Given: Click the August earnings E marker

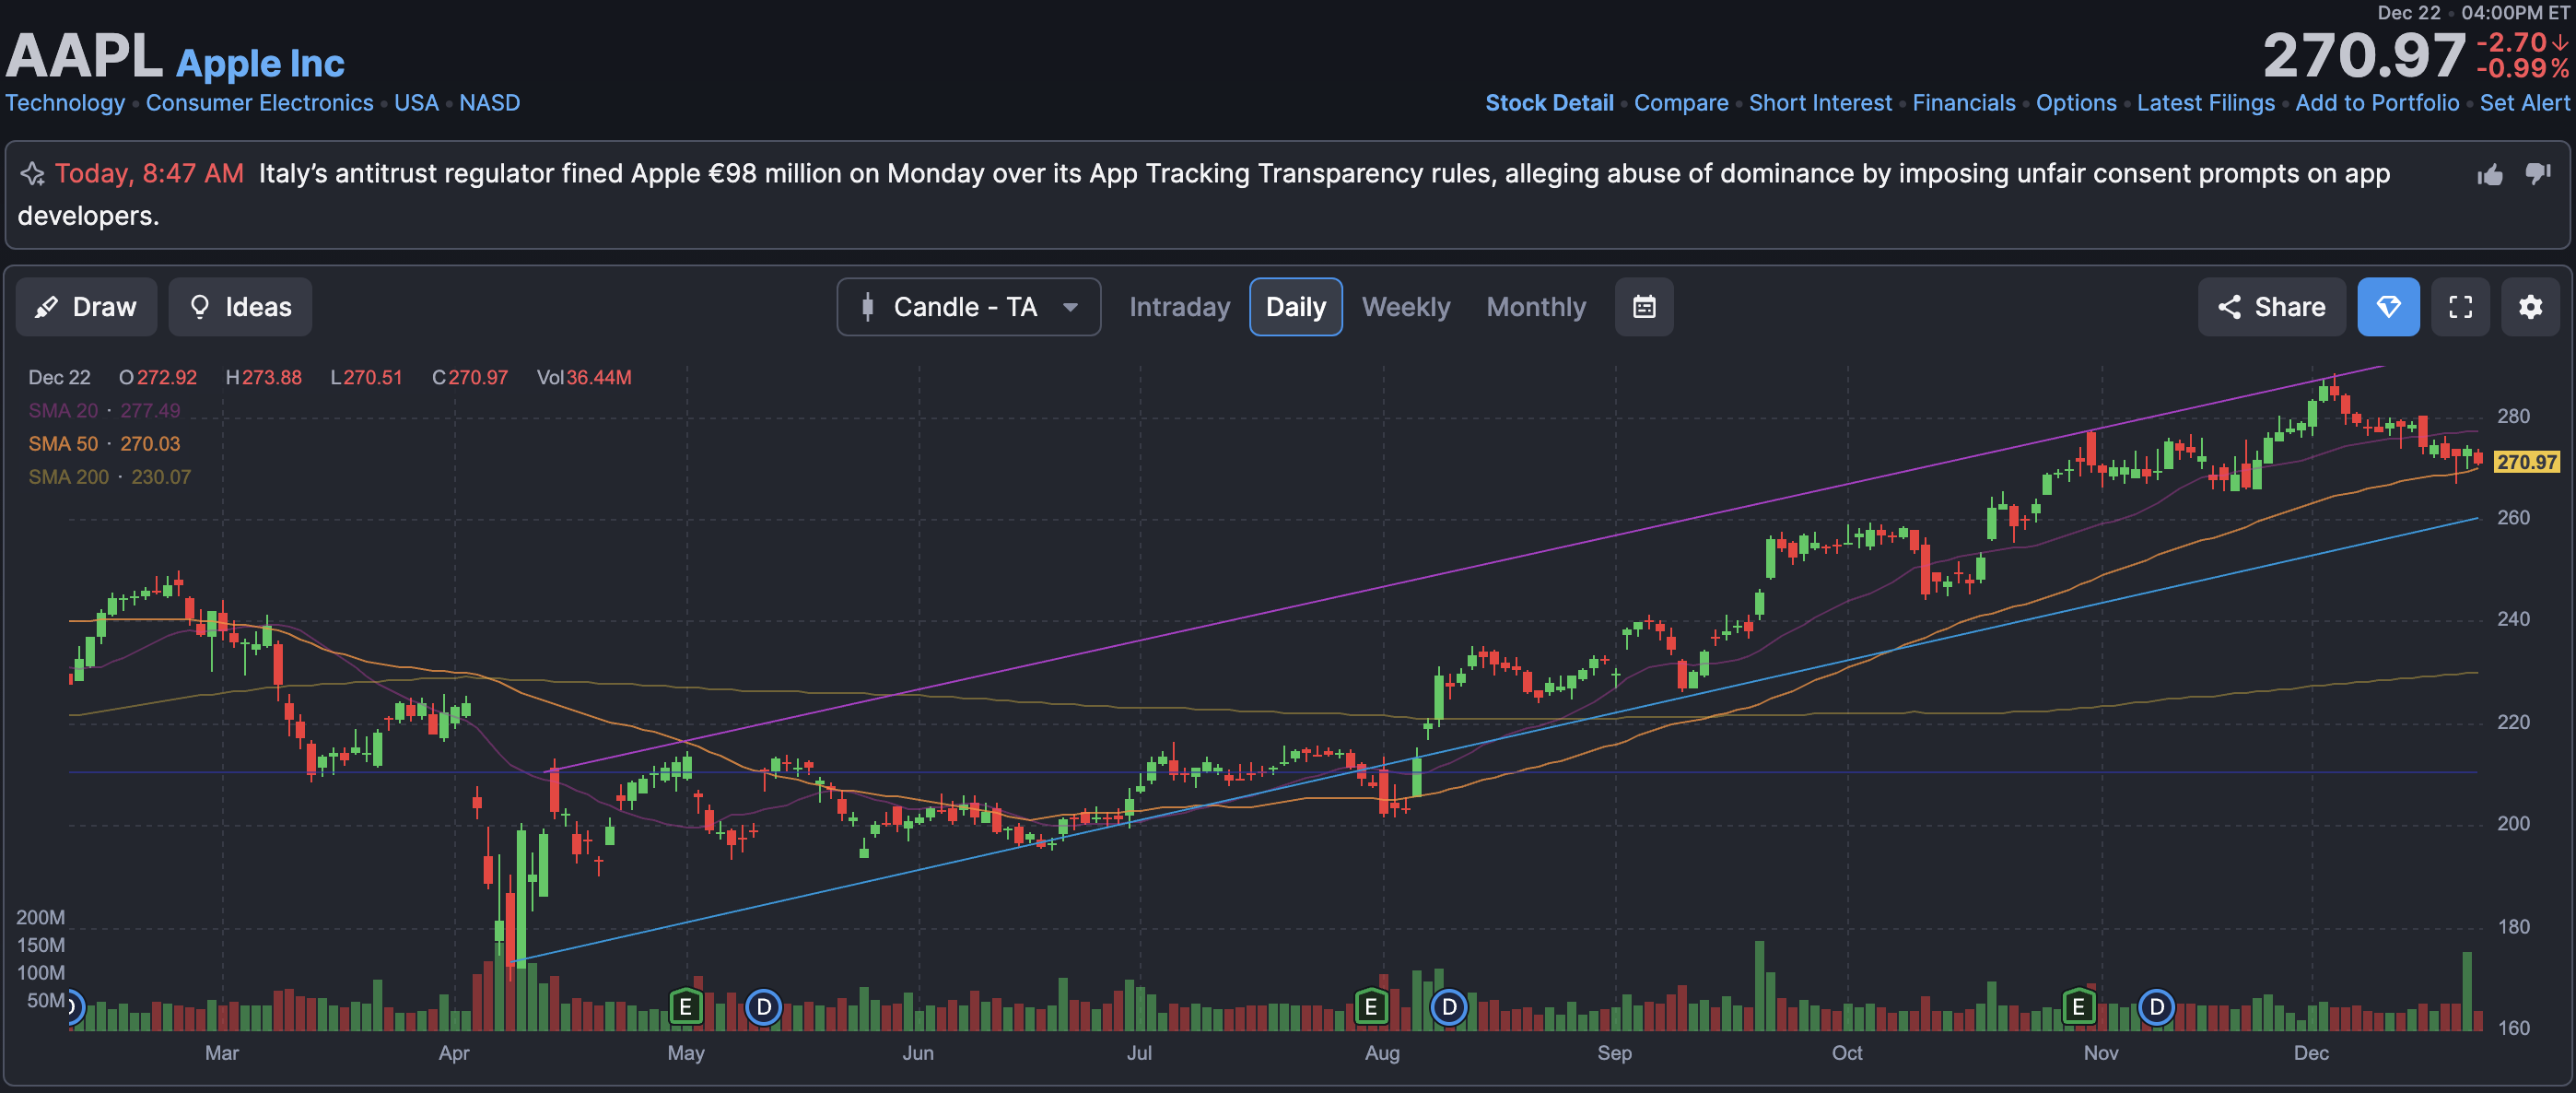Looking at the screenshot, I should 1370,1006.
